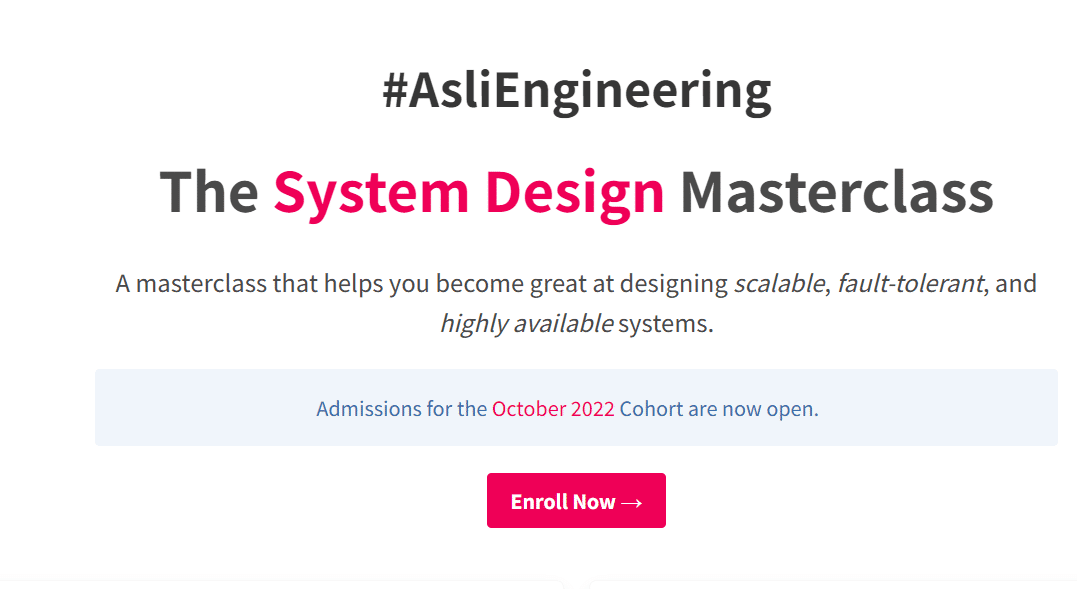
Task: Click "Admissions for the" banner text
Action: pos(401,409)
